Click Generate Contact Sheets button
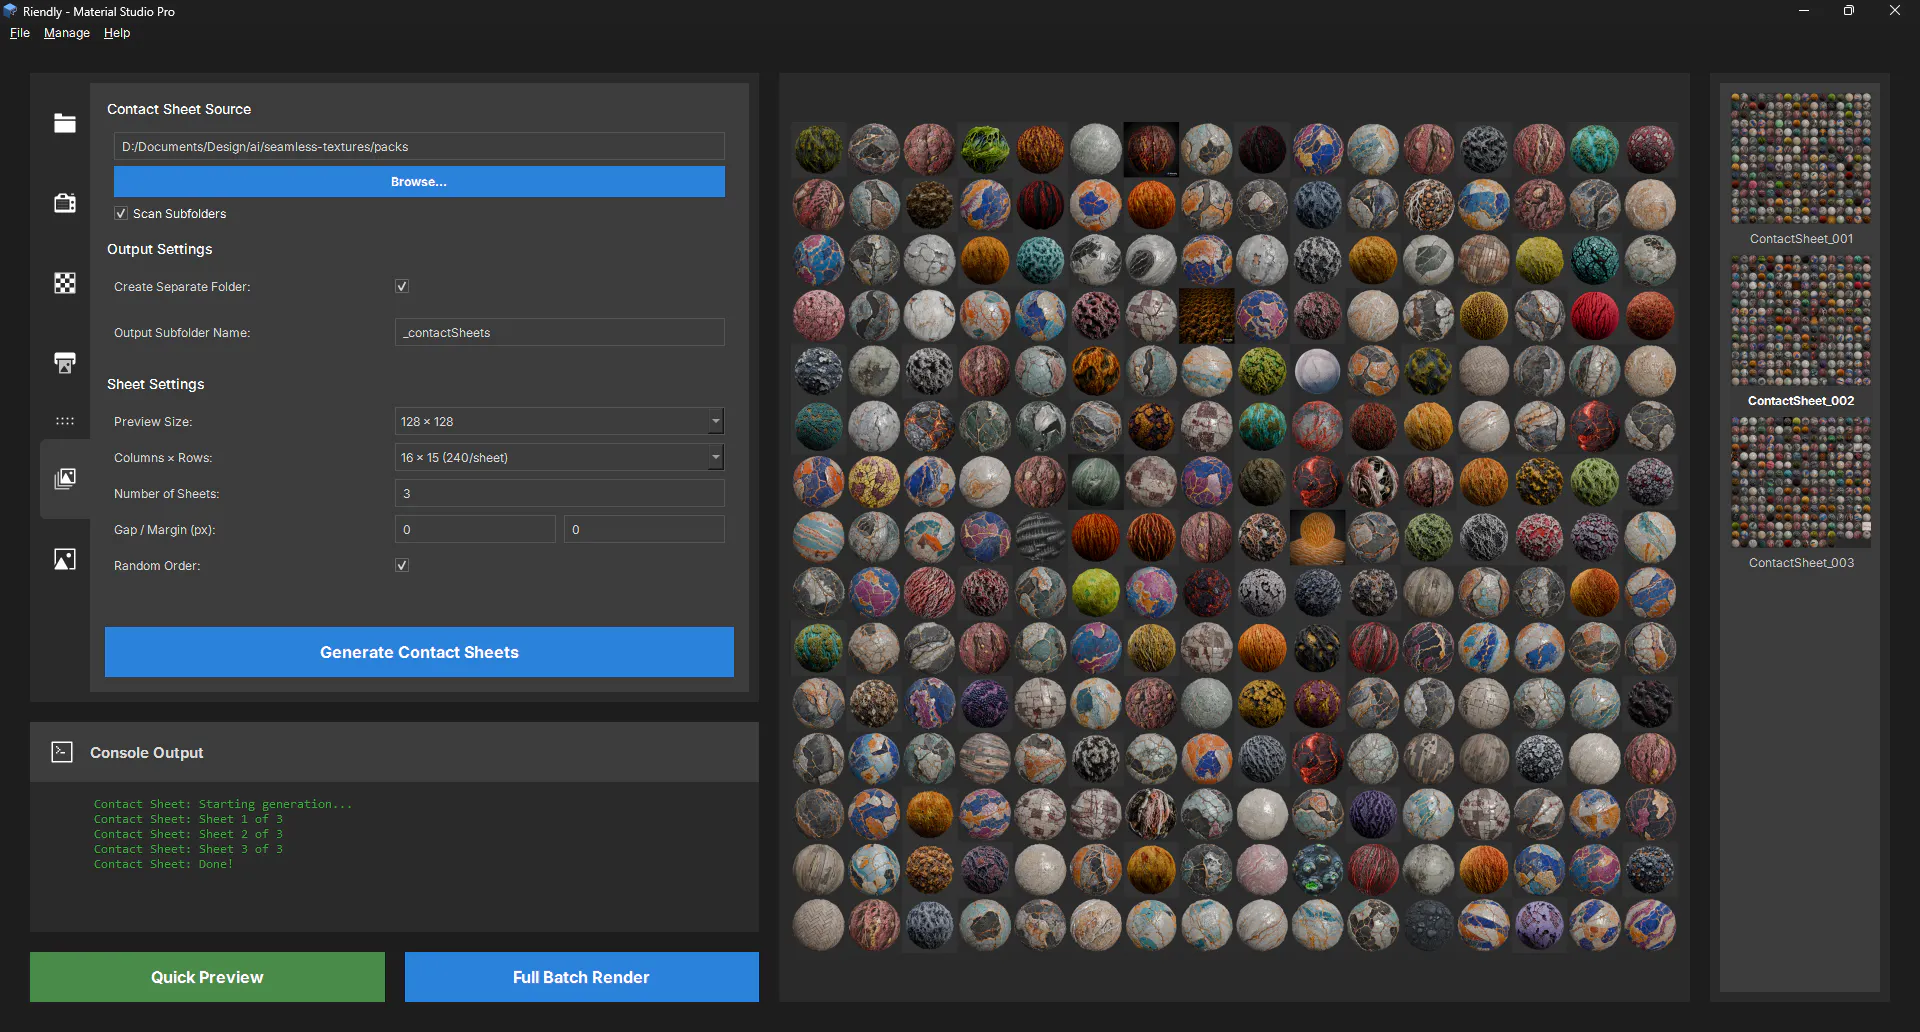 point(419,652)
